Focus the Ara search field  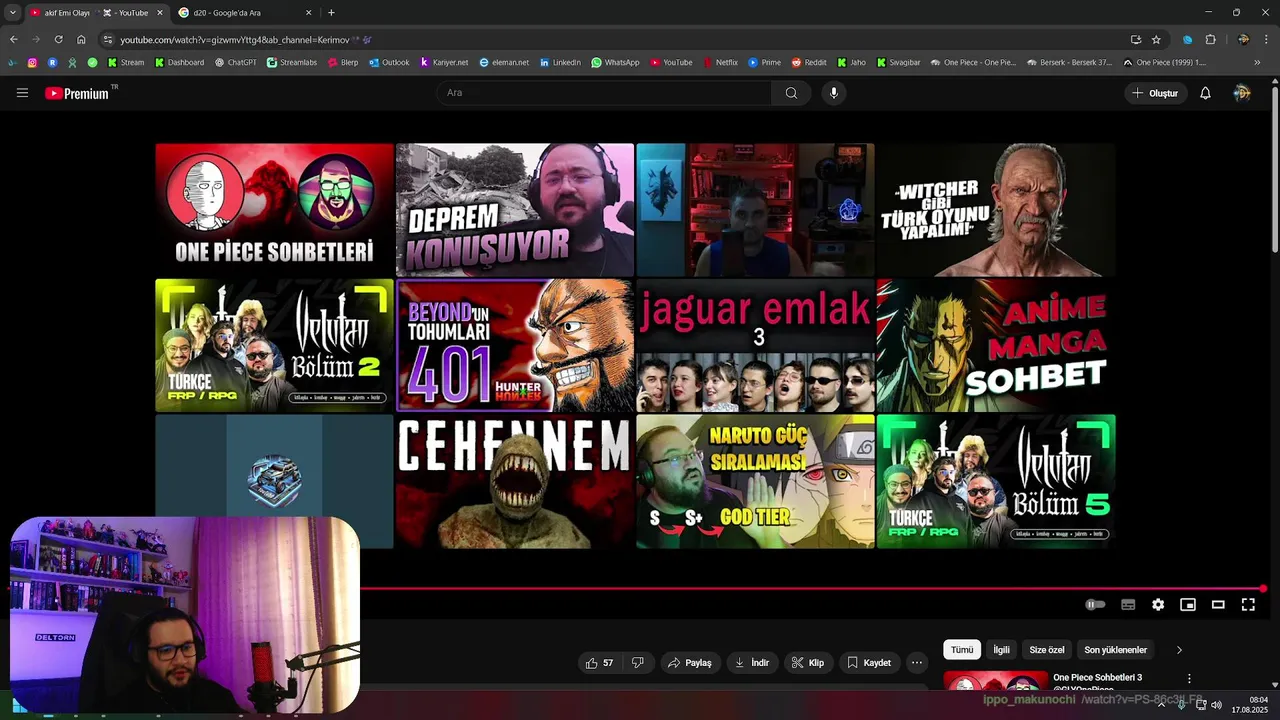click(x=604, y=93)
